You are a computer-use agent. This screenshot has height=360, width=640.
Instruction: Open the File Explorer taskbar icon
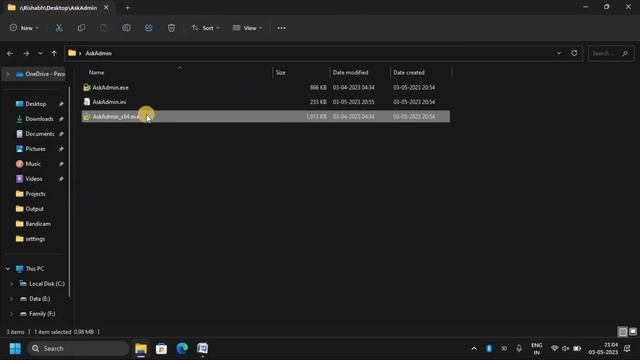pyautogui.click(x=141, y=349)
